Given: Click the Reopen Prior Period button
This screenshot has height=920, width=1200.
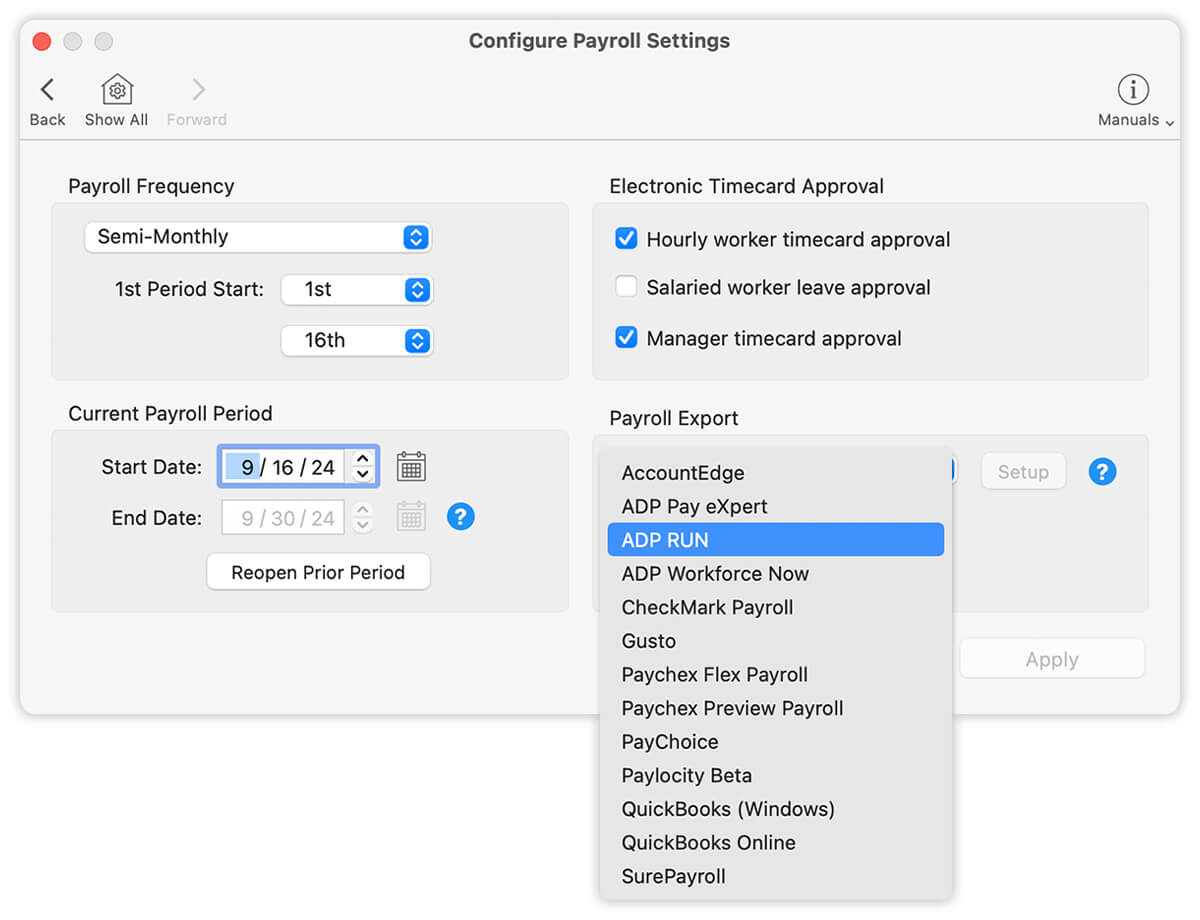Looking at the screenshot, I should [318, 571].
